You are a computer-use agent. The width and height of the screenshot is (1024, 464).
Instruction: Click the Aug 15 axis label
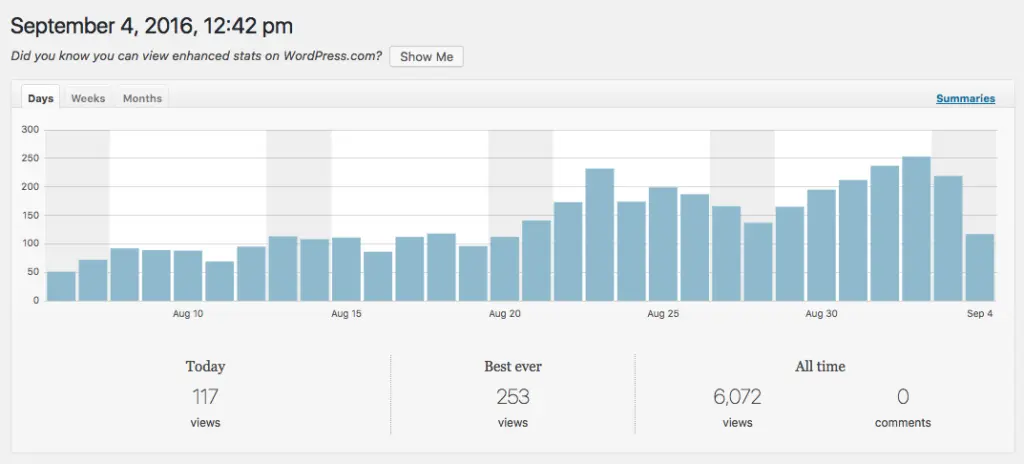coord(346,314)
